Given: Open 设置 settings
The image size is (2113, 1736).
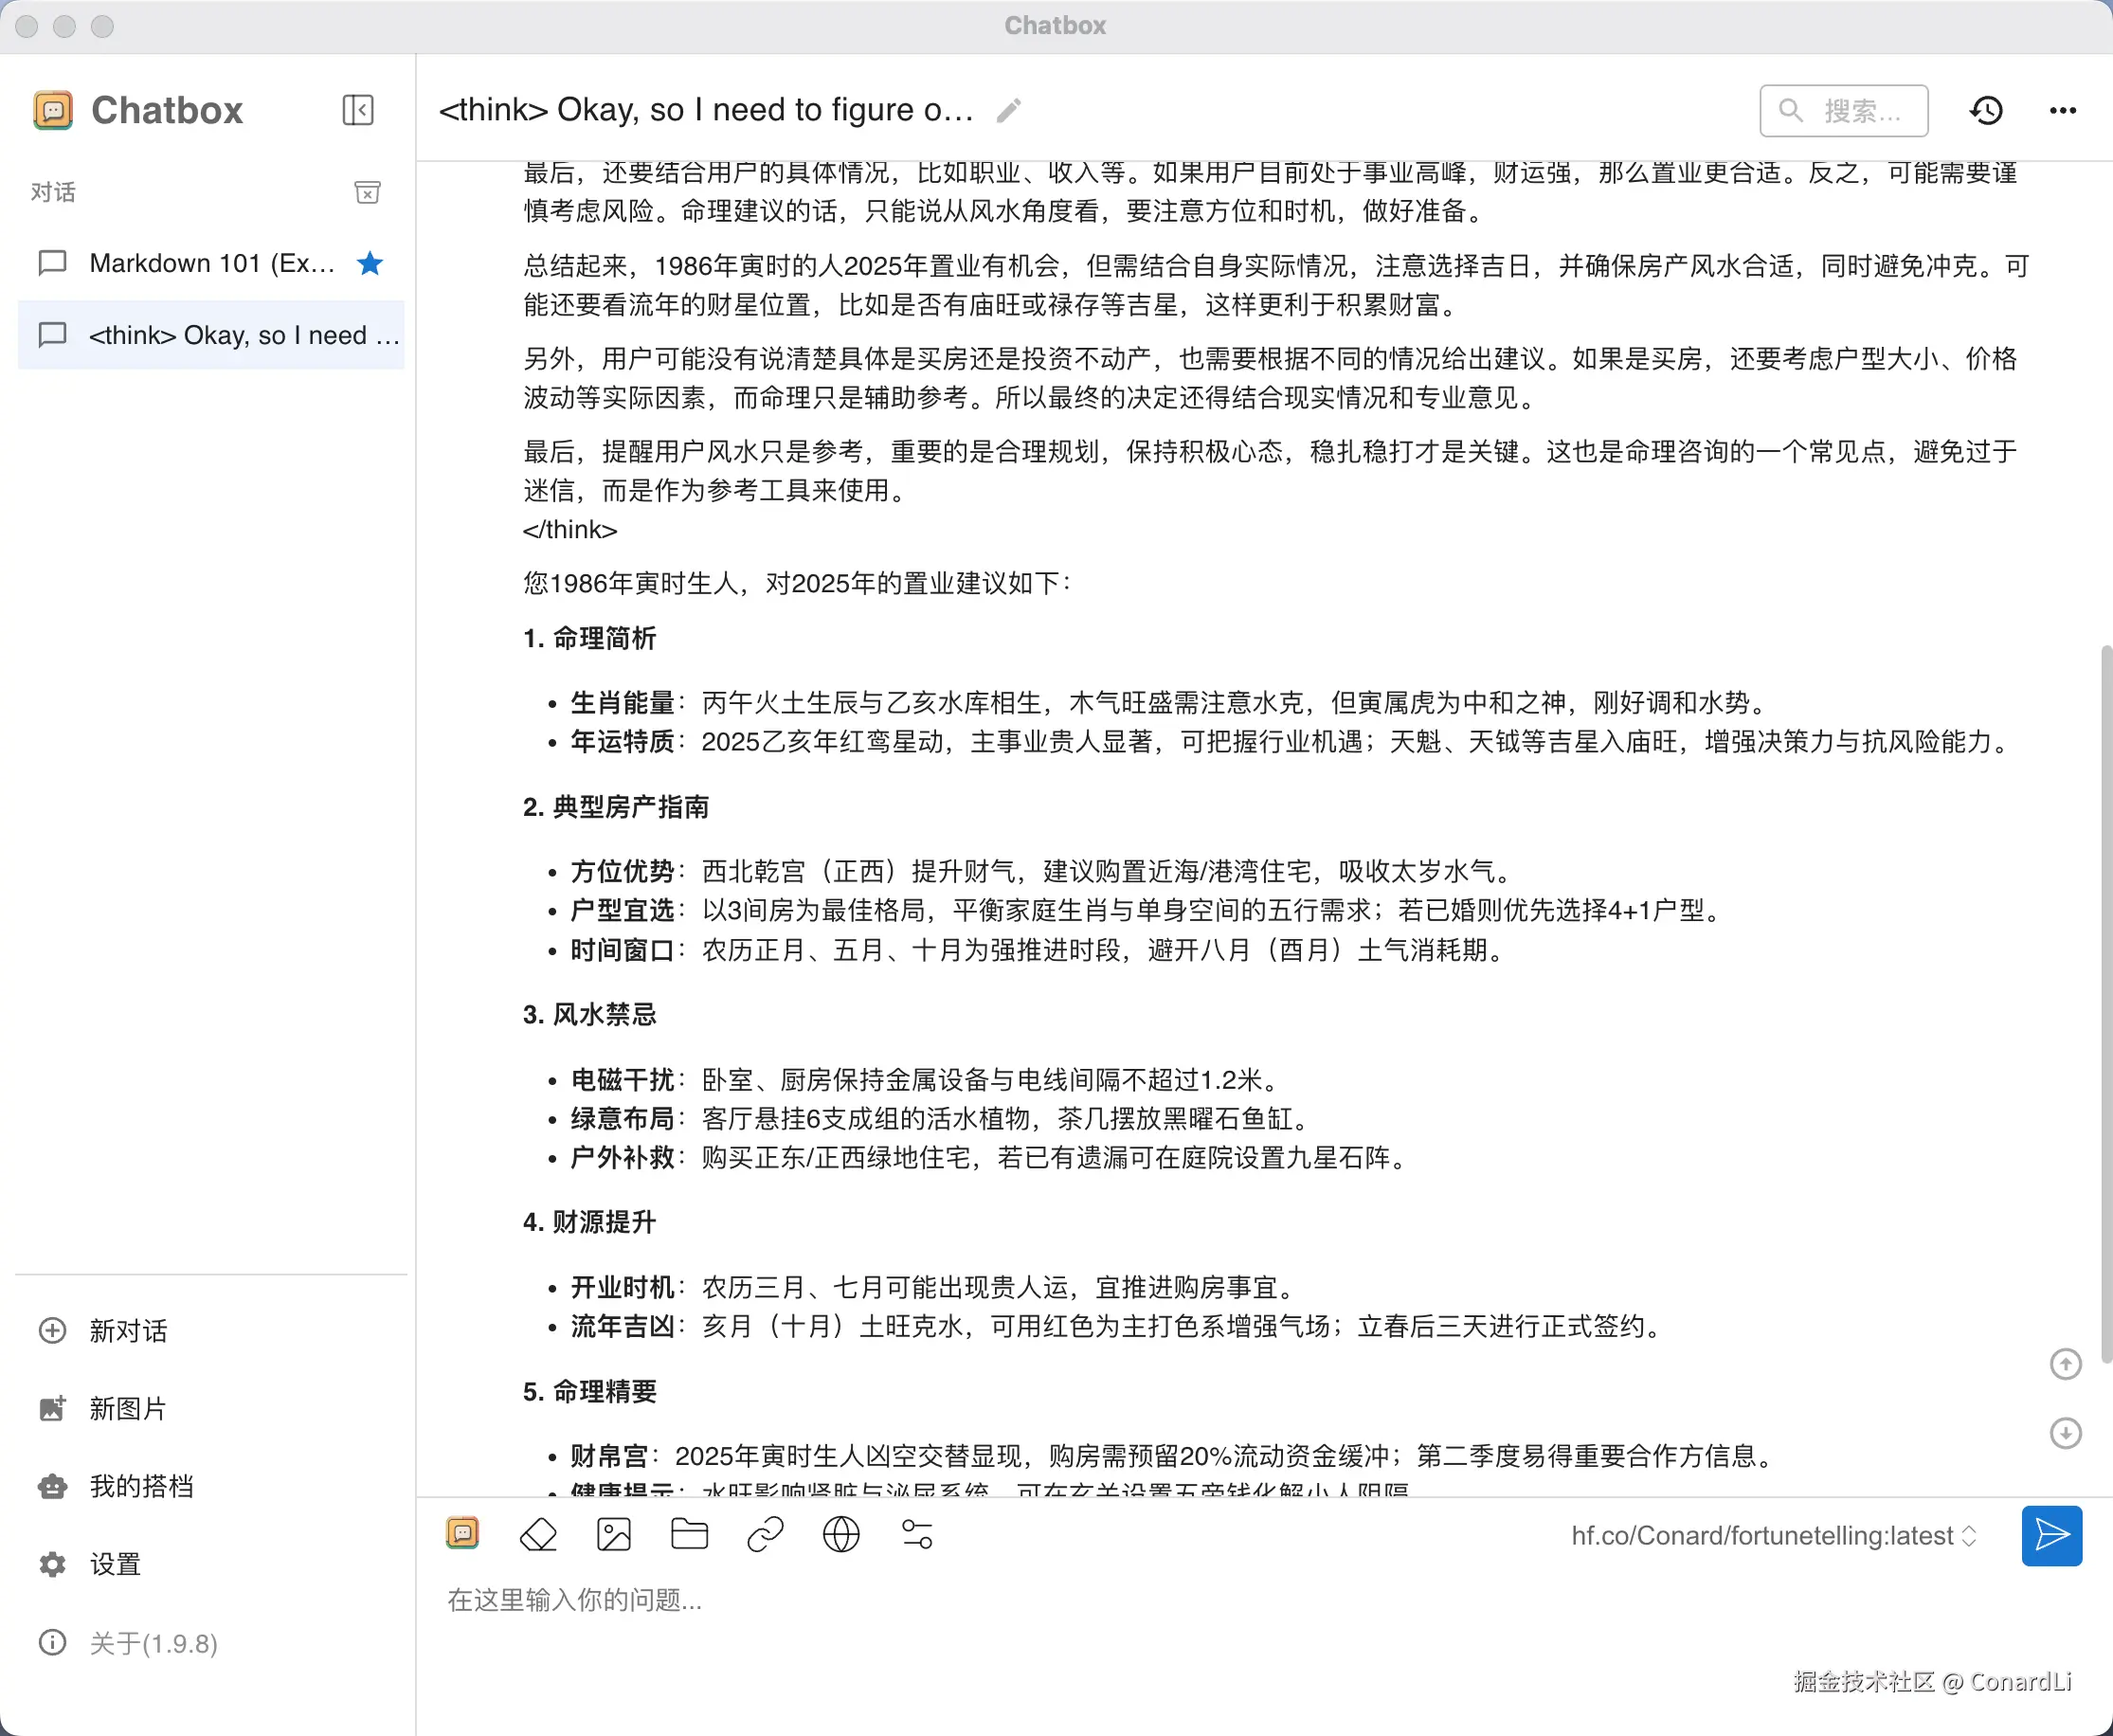Looking at the screenshot, I should (x=114, y=1564).
